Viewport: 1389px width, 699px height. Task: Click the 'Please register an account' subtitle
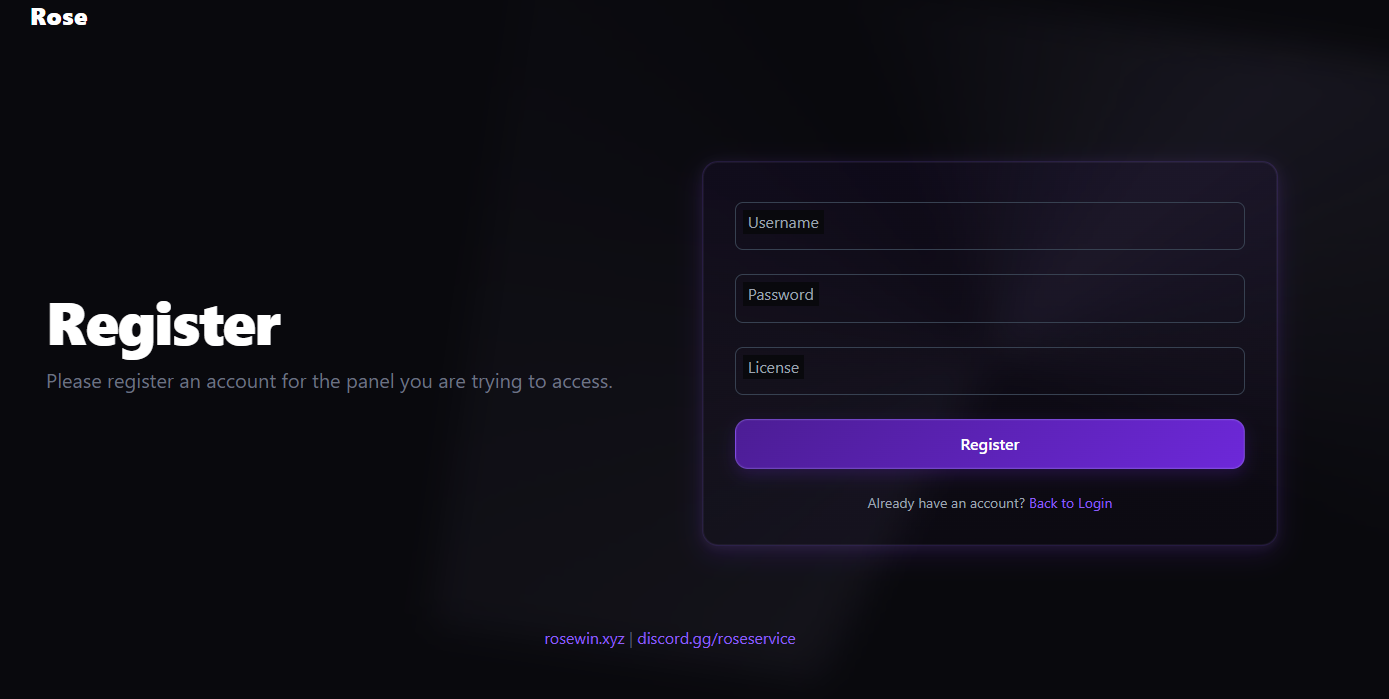pyautogui.click(x=329, y=381)
